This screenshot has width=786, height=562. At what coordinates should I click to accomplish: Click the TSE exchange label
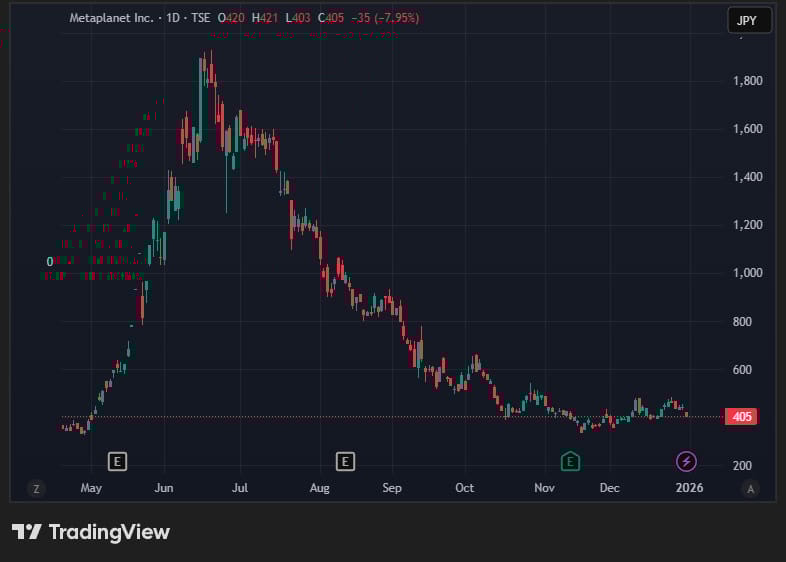tap(201, 18)
